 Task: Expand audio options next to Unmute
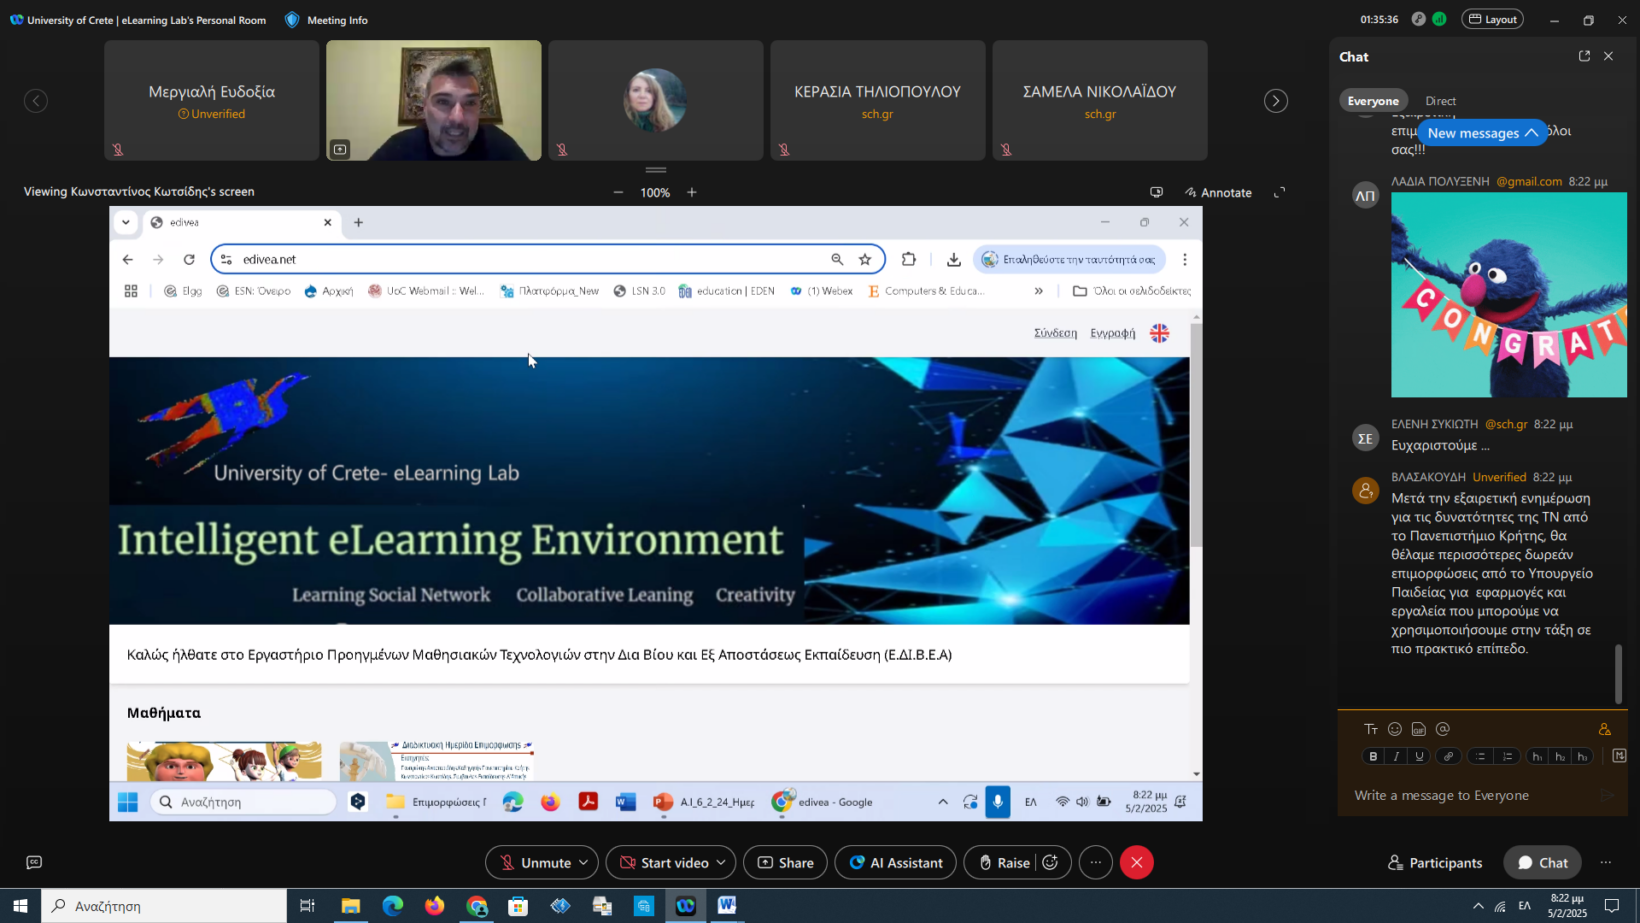point(584,862)
